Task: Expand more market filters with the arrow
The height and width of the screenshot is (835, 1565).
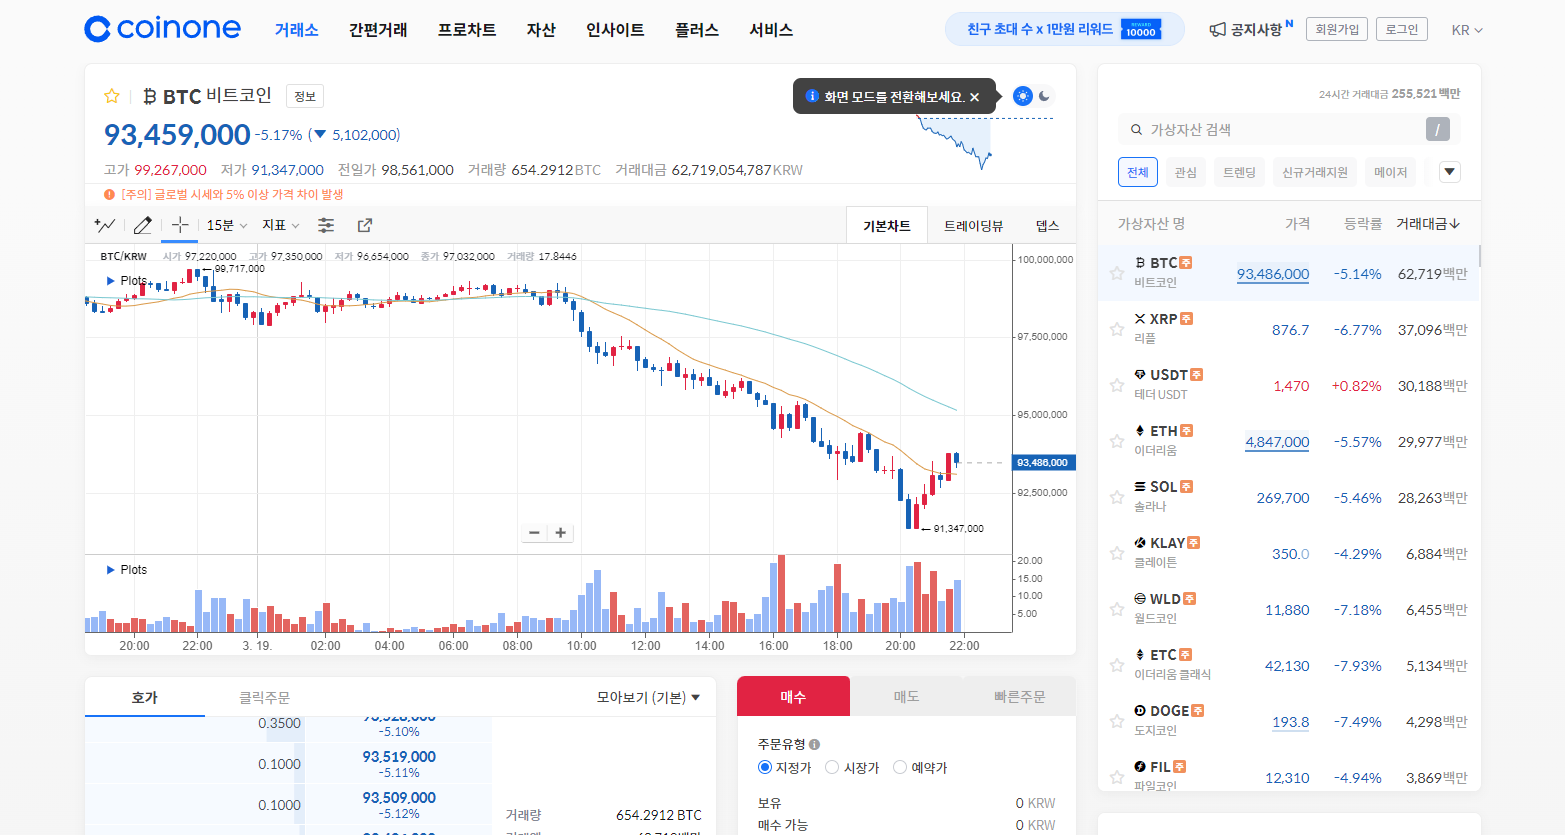Action: 1450,172
